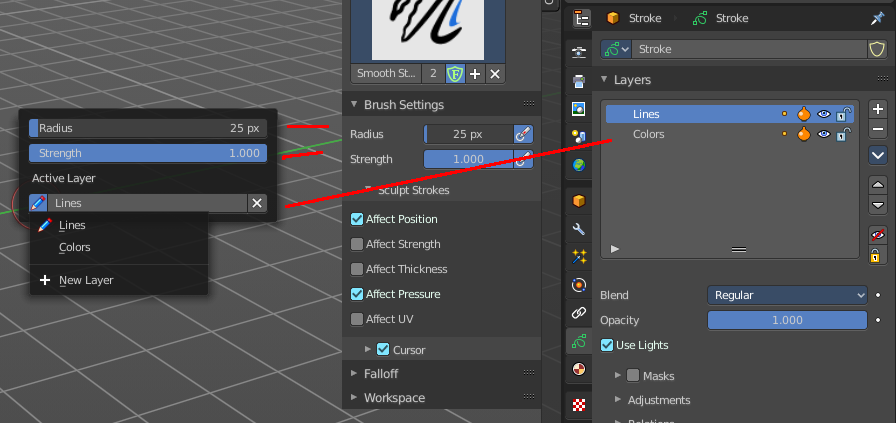Expand the Falloff panel

point(354,373)
